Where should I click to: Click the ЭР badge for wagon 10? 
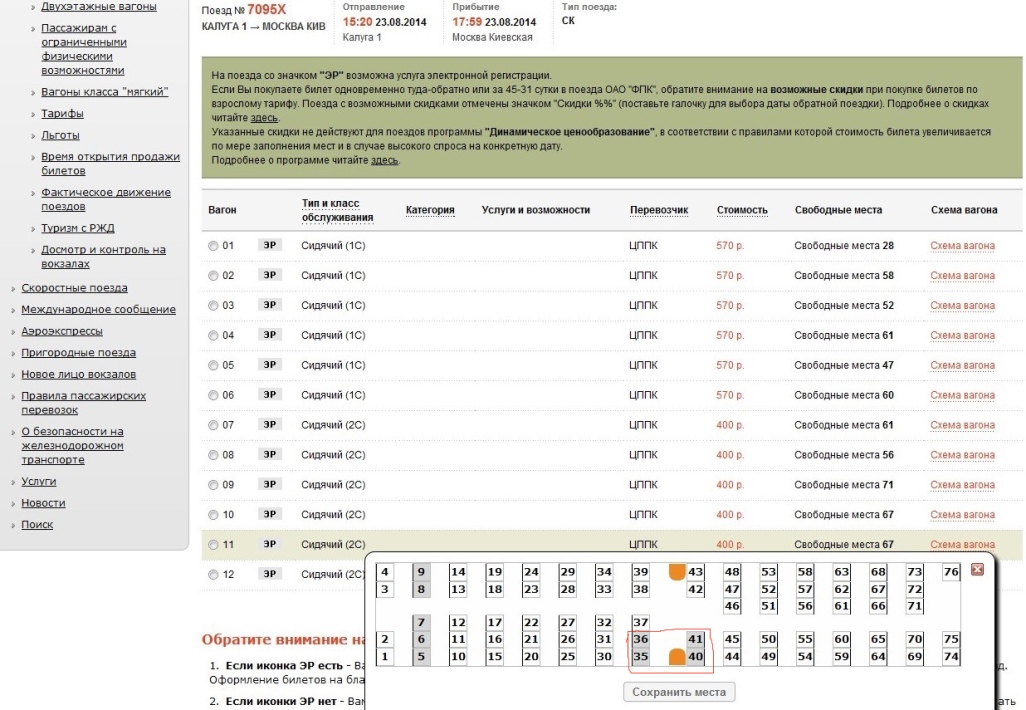click(269, 515)
